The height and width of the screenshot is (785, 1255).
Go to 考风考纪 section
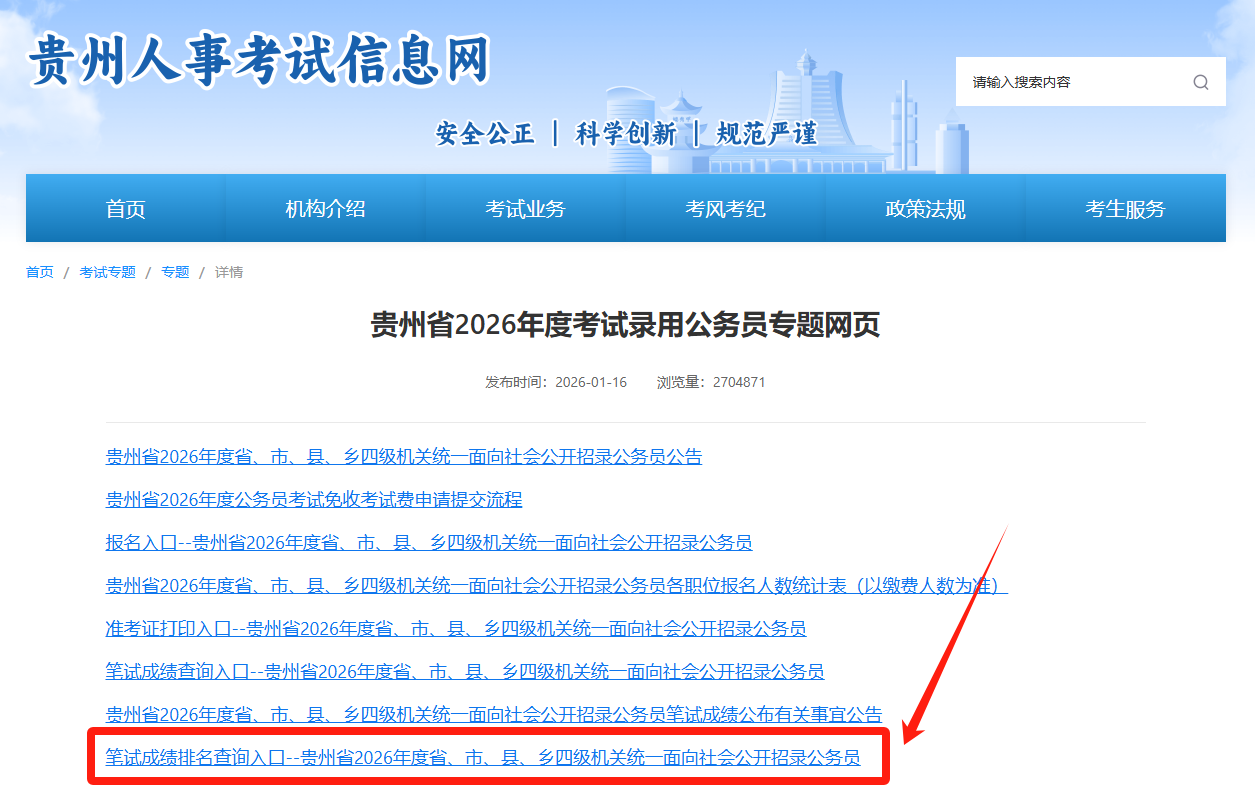click(x=725, y=209)
